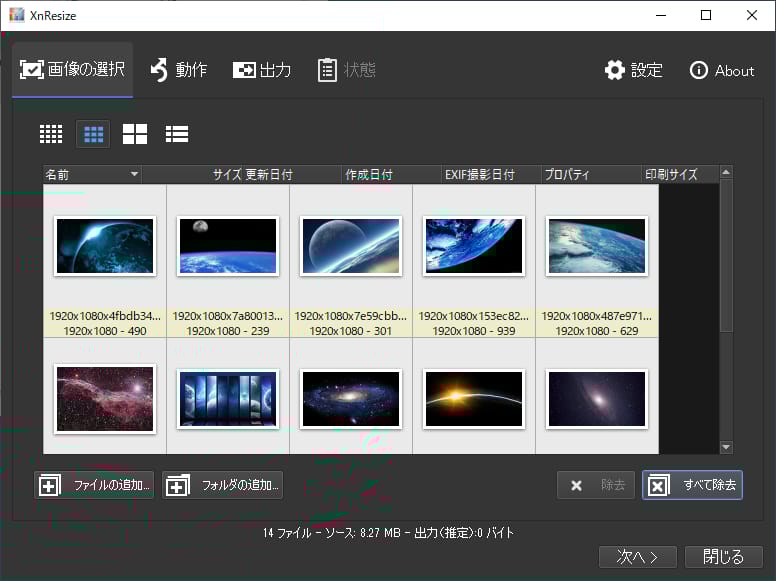The width and height of the screenshot is (776, 581).
Task: Click file label 1920x1080 - 629
Action: click(x=597, y=331)
